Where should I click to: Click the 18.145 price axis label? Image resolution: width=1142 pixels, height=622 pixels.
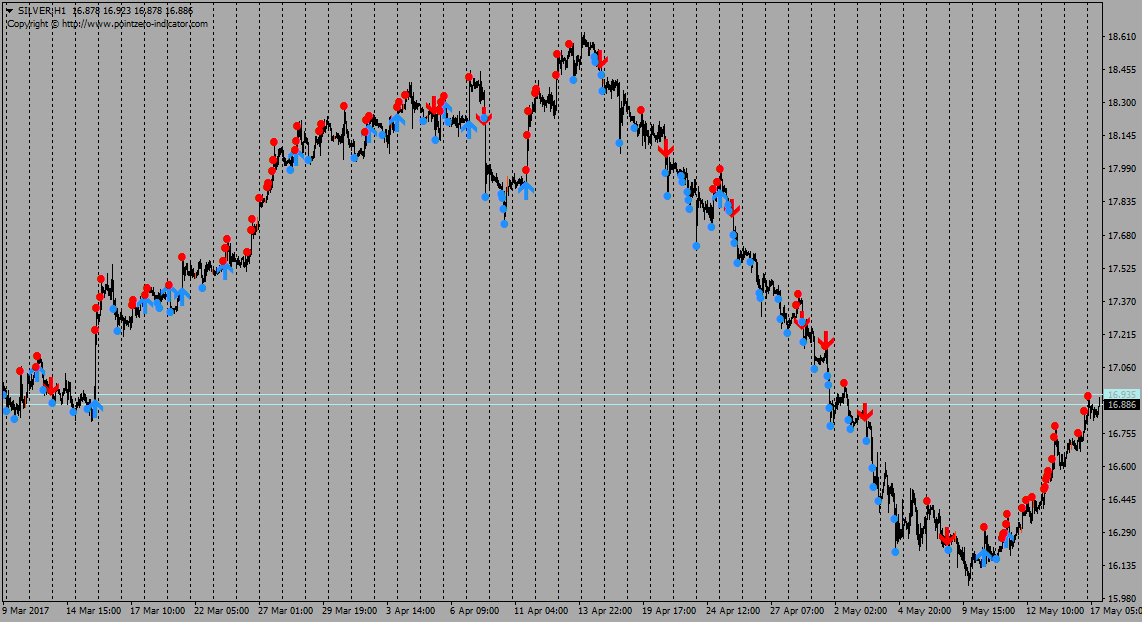click(x=1122, y=135)
